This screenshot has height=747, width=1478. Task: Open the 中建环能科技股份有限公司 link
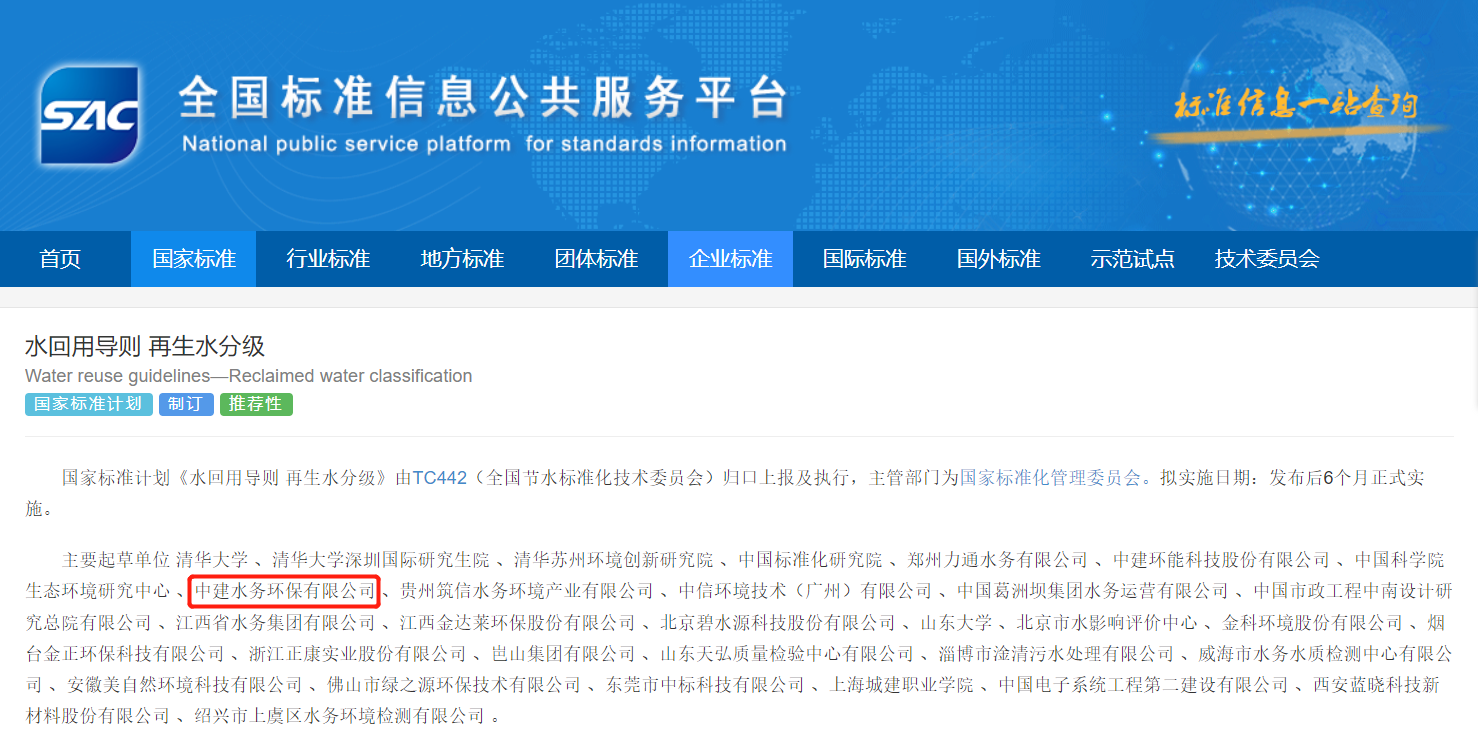(x=1222, y=559)
